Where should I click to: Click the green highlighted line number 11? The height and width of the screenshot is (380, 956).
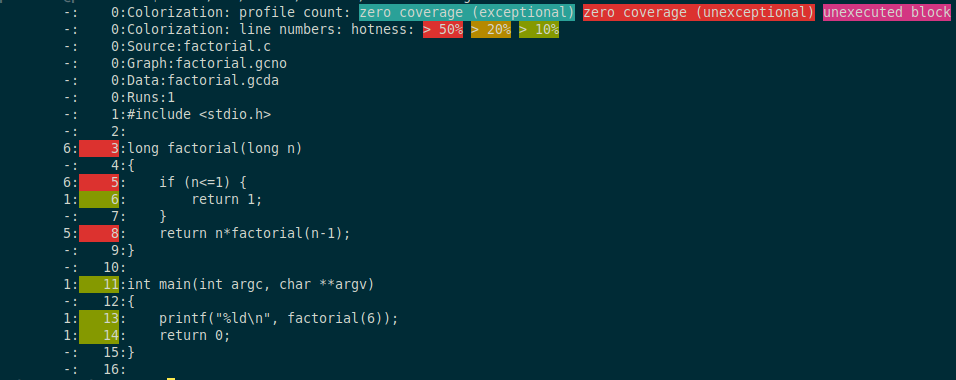tap(99, 284)
